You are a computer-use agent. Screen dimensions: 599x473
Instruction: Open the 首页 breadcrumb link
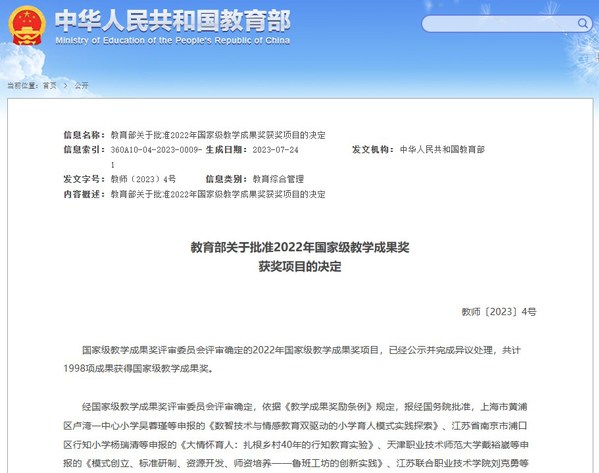pyautogui.click(x=49, y=86)
